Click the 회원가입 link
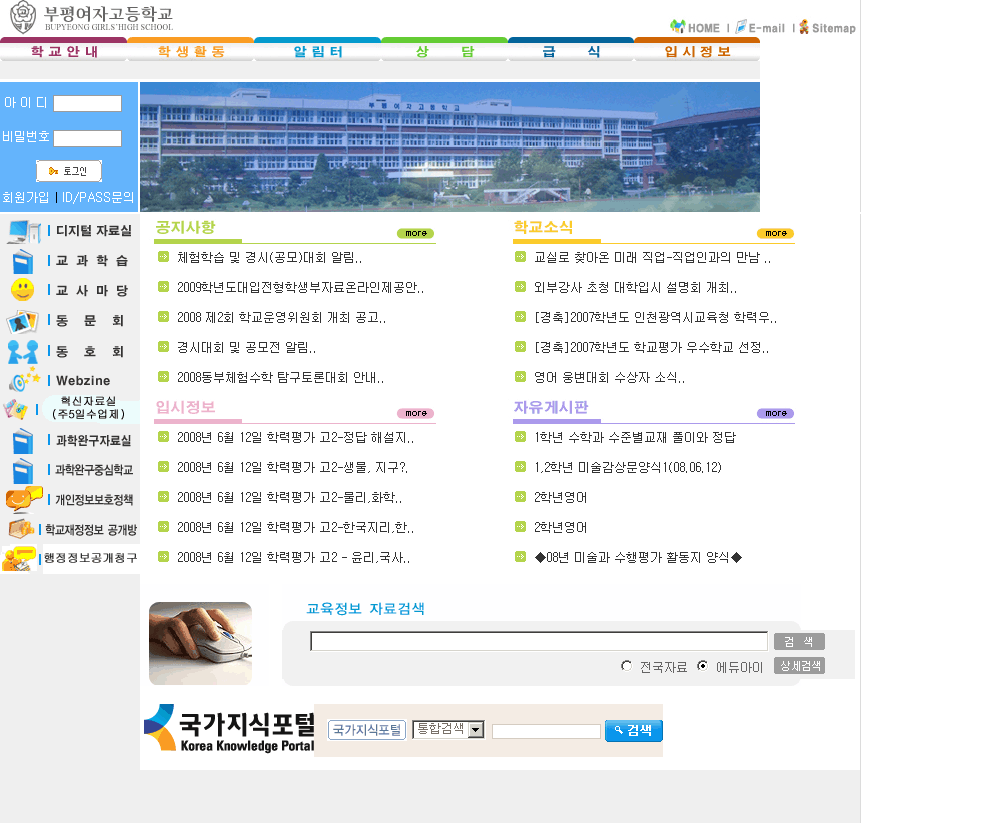This screenshot has height=823, width=1003. pyautogui.click(x=25, y=197)
